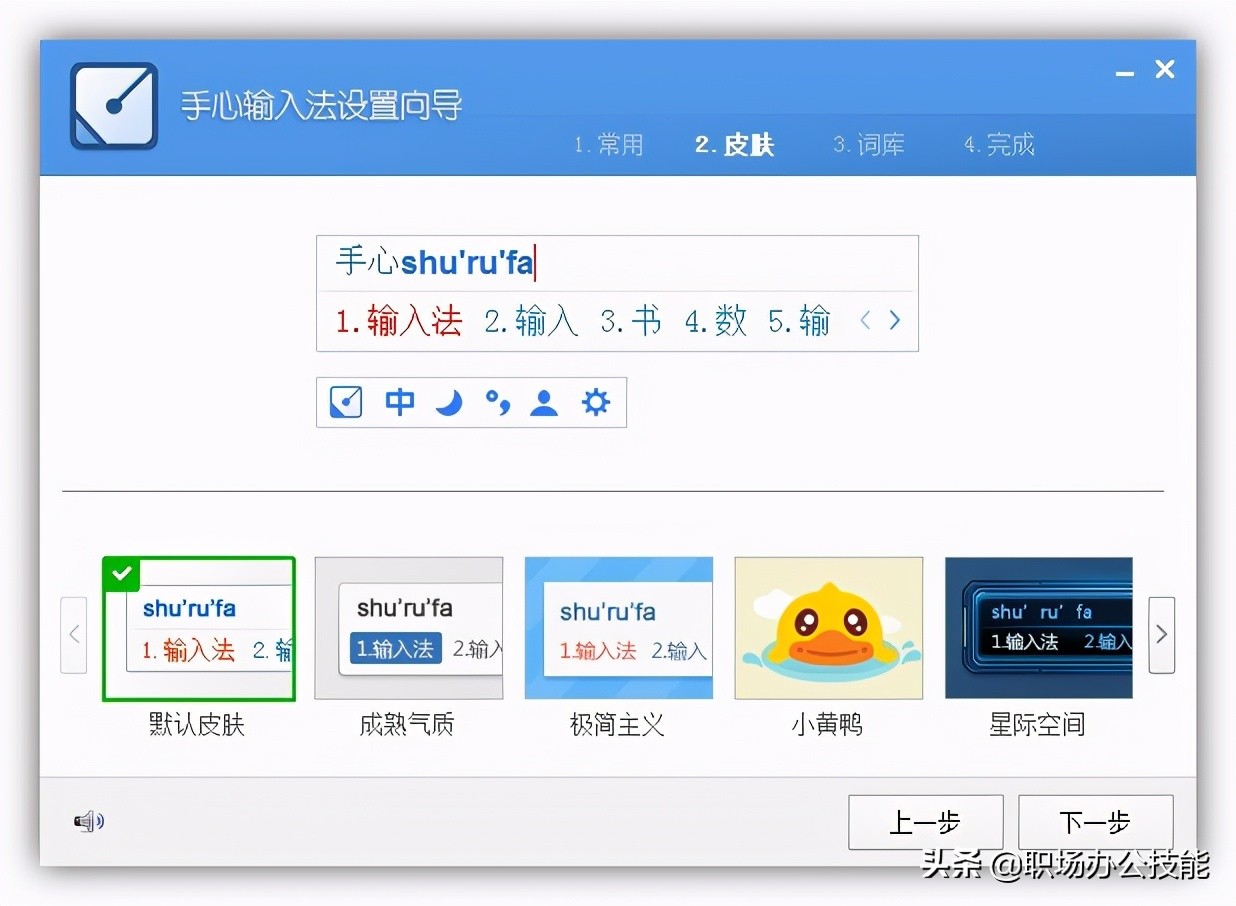Viewport: 1236px width, 906px height.
Task: Jump to step 3. 词库 tab
Action: (x=869, y=145)
